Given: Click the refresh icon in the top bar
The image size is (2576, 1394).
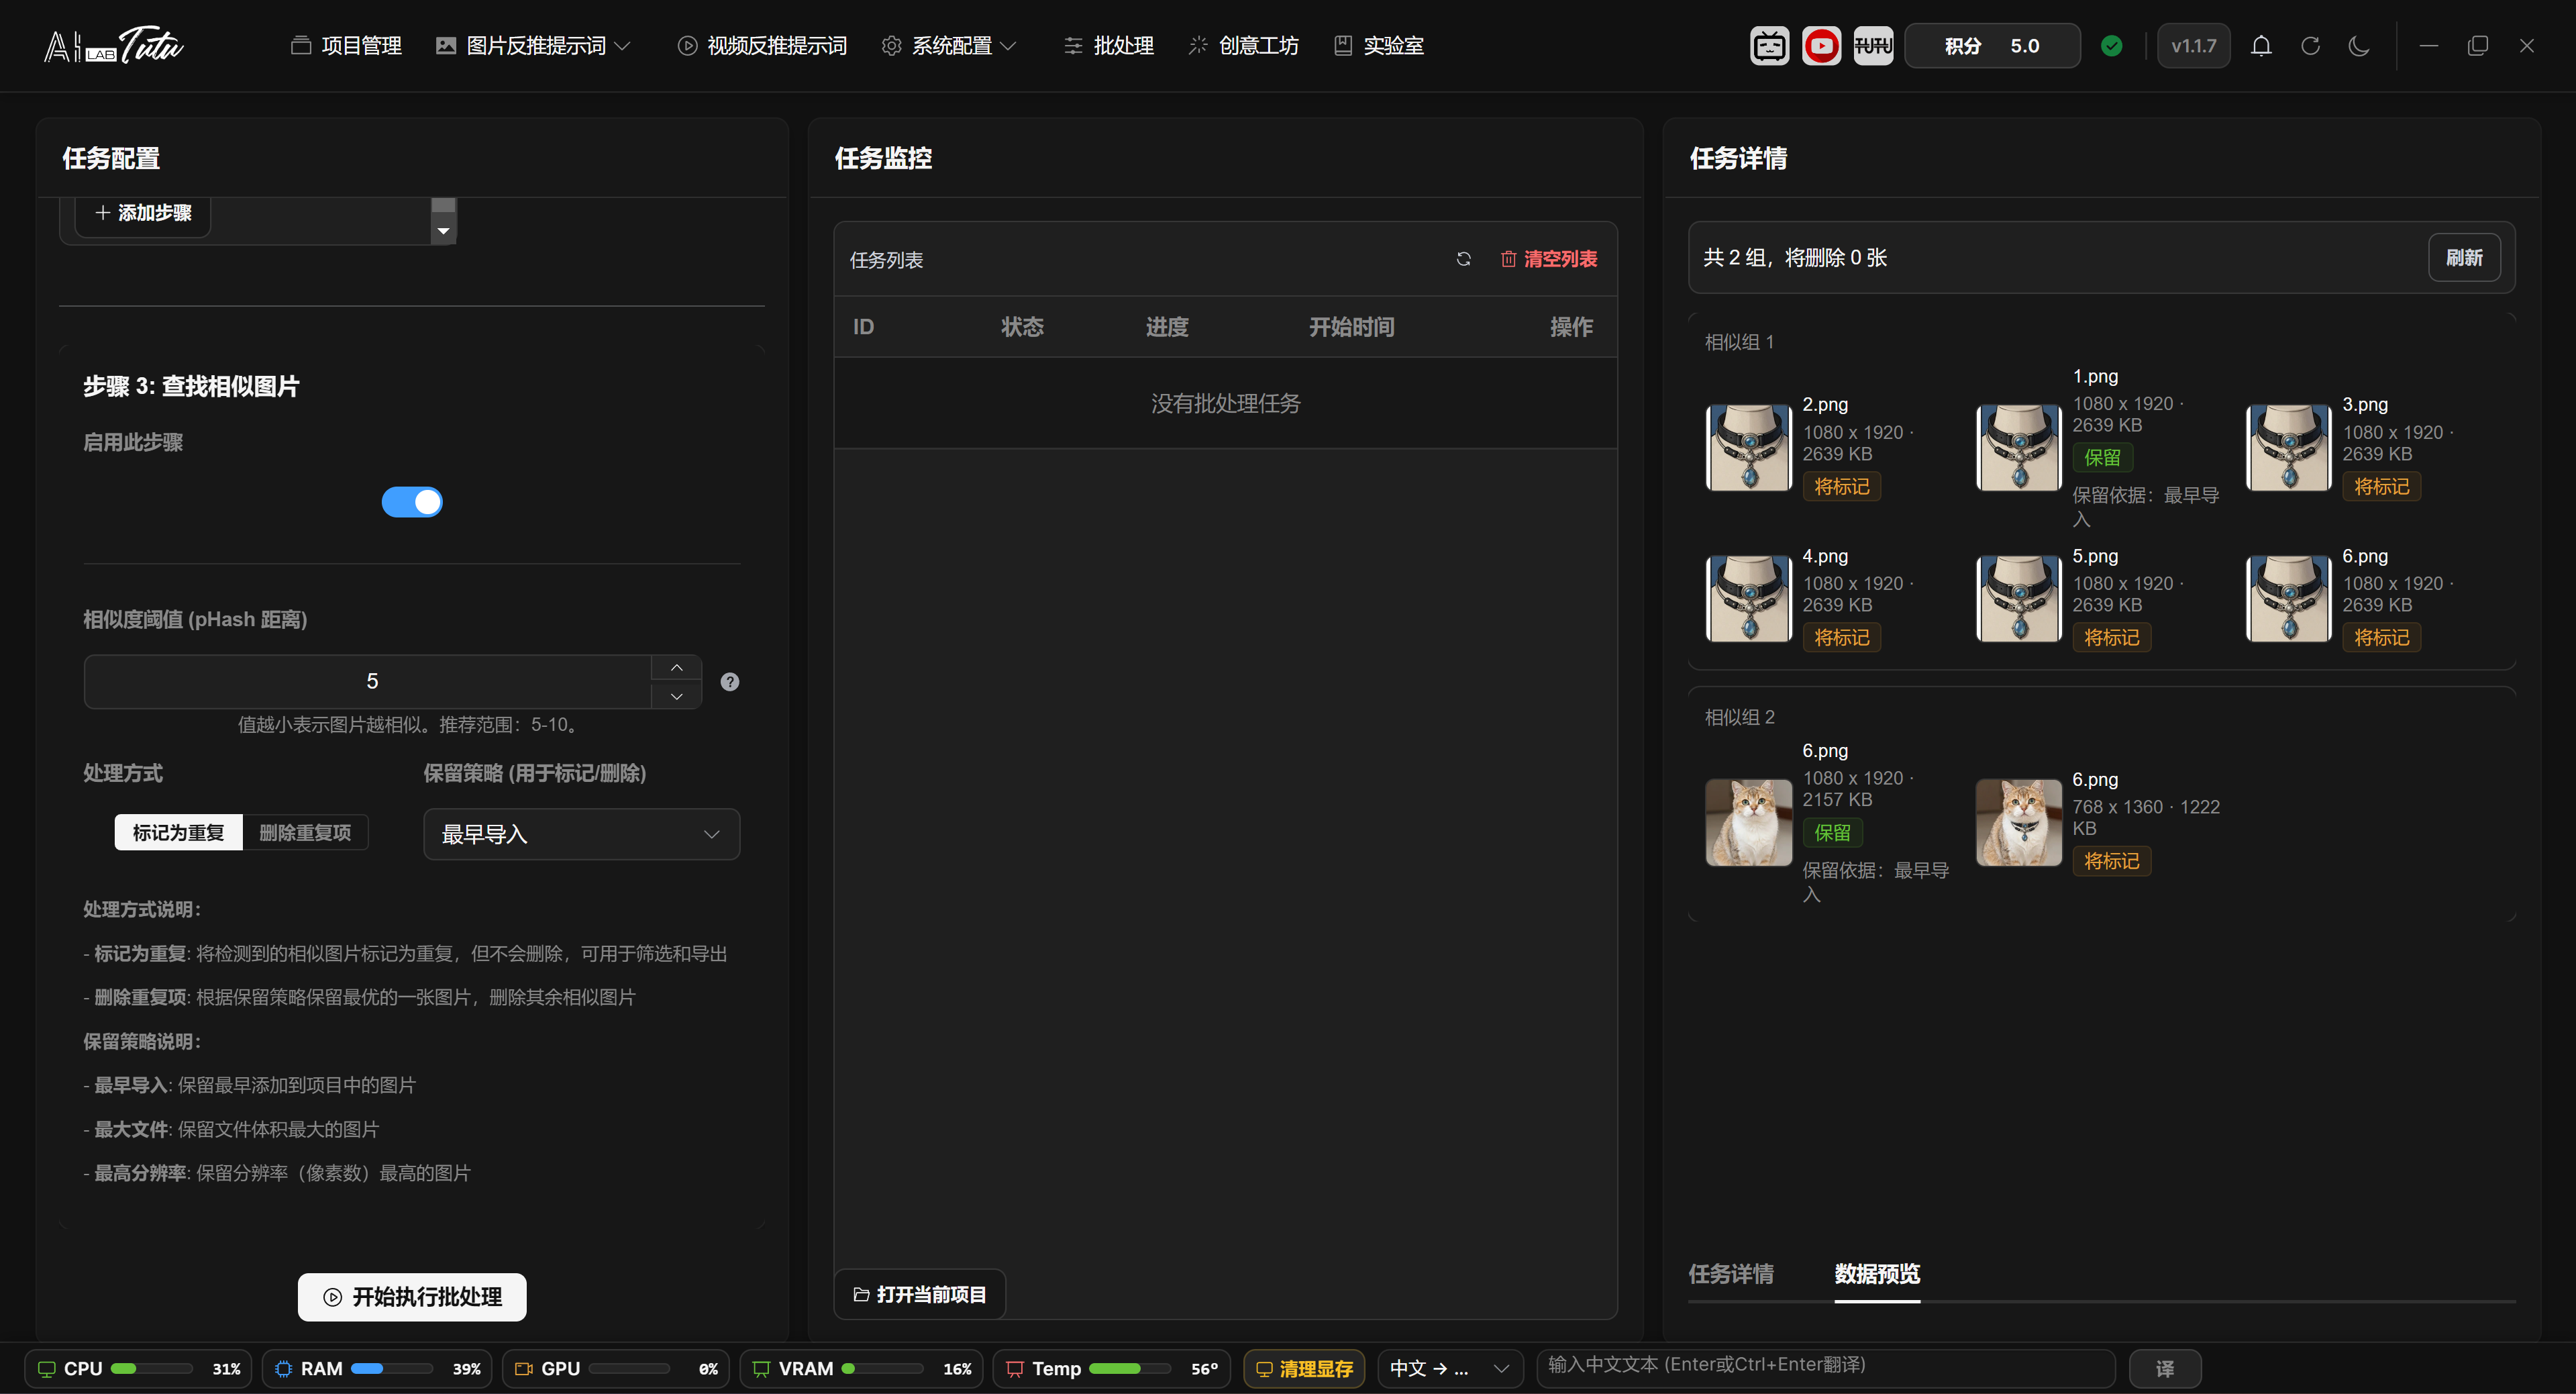Looking at the screenshot, I should (2310, 46).
